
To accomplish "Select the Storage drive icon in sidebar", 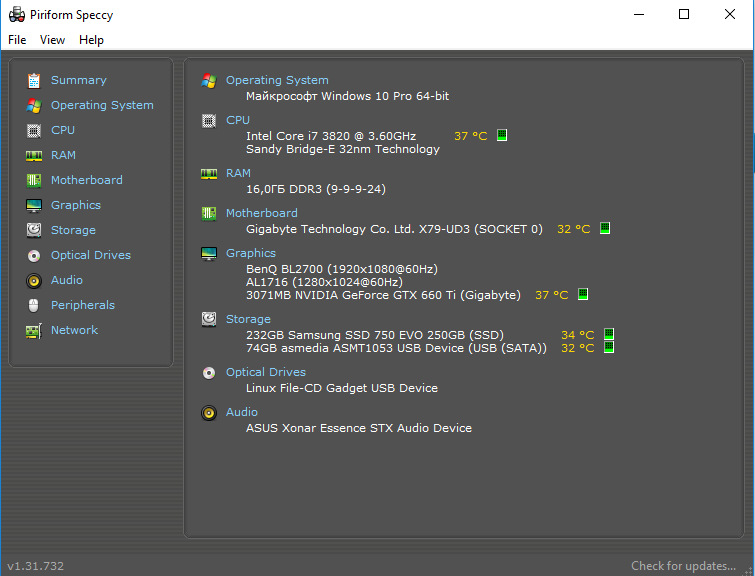I will pyautogui.click(x=34, y=230).
